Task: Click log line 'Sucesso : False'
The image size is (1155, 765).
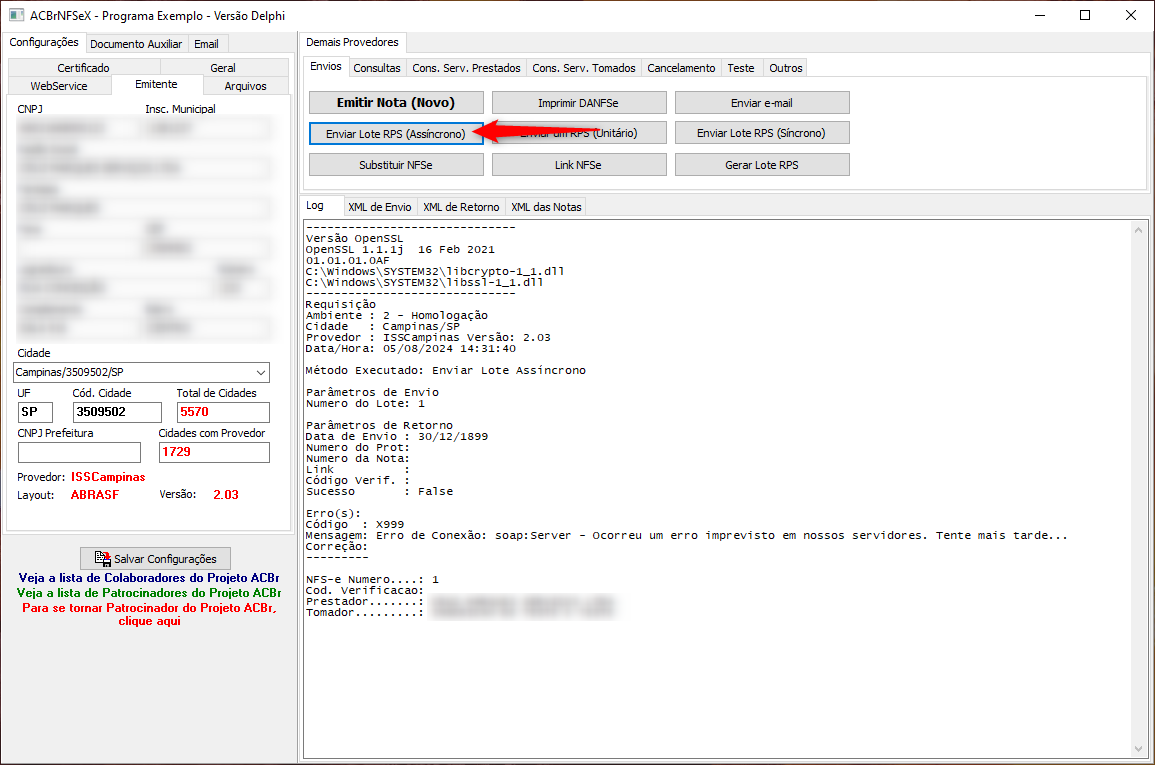Action: coord(379,491)
